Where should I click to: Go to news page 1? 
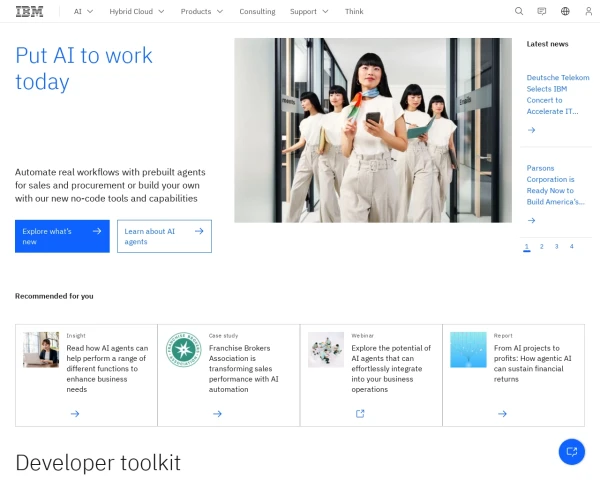(x=527, y=247)
